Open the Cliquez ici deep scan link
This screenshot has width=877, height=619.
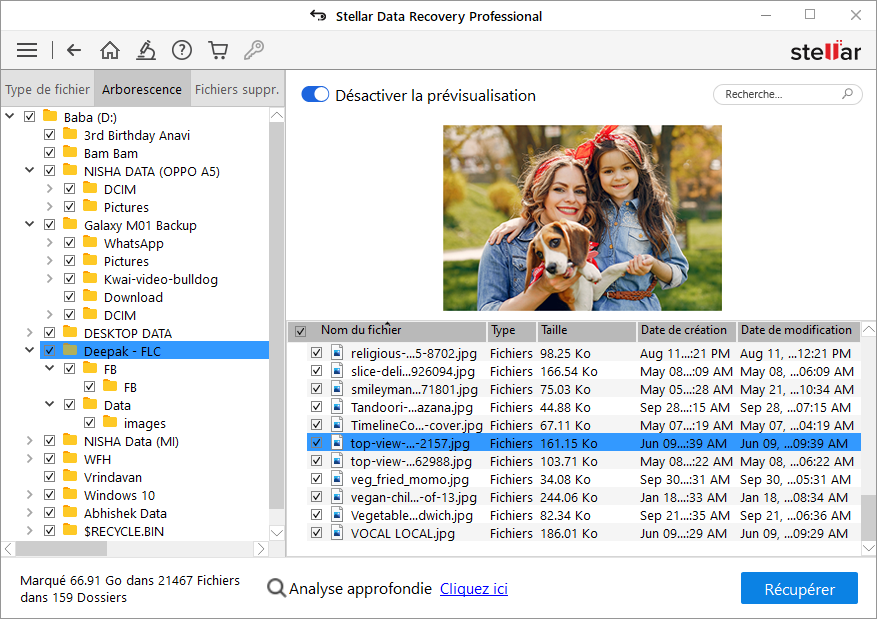coord(474,589)
